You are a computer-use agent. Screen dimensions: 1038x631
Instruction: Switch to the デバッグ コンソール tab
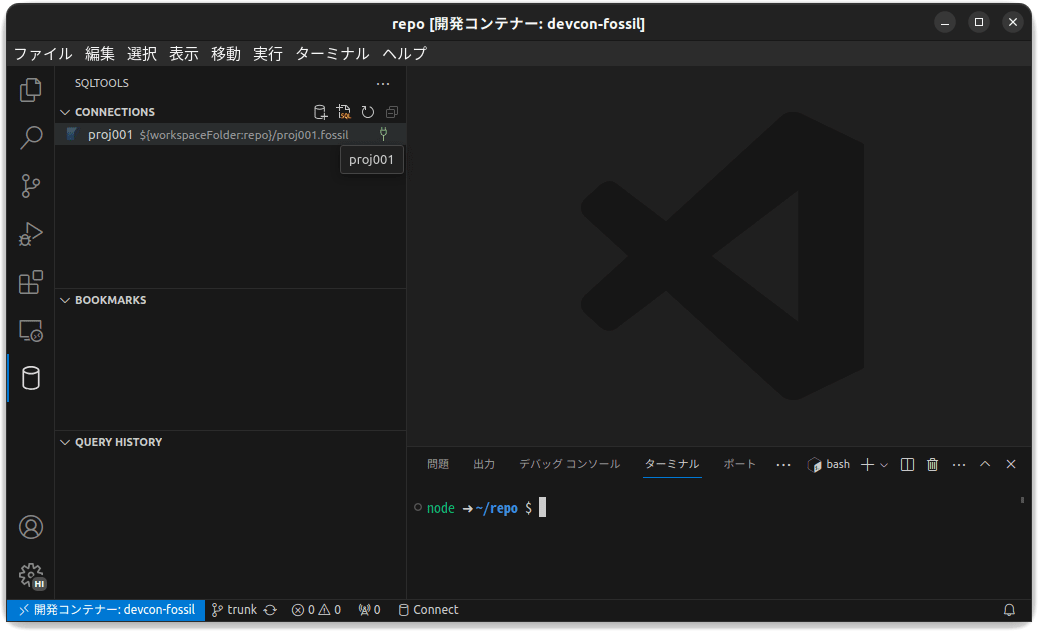pos(569,464)
